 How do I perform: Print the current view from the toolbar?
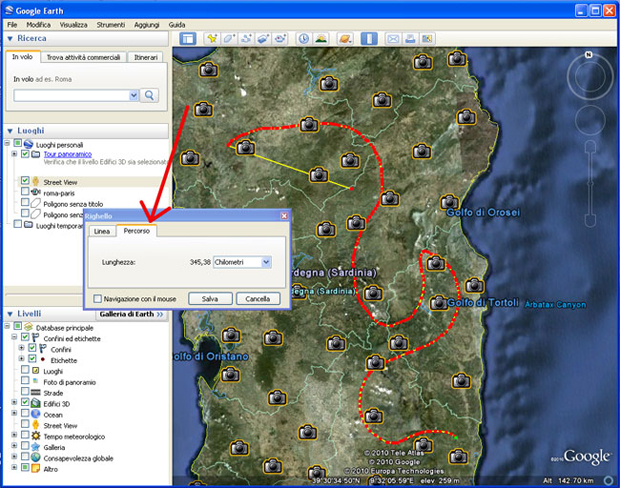tap(410, 39)
